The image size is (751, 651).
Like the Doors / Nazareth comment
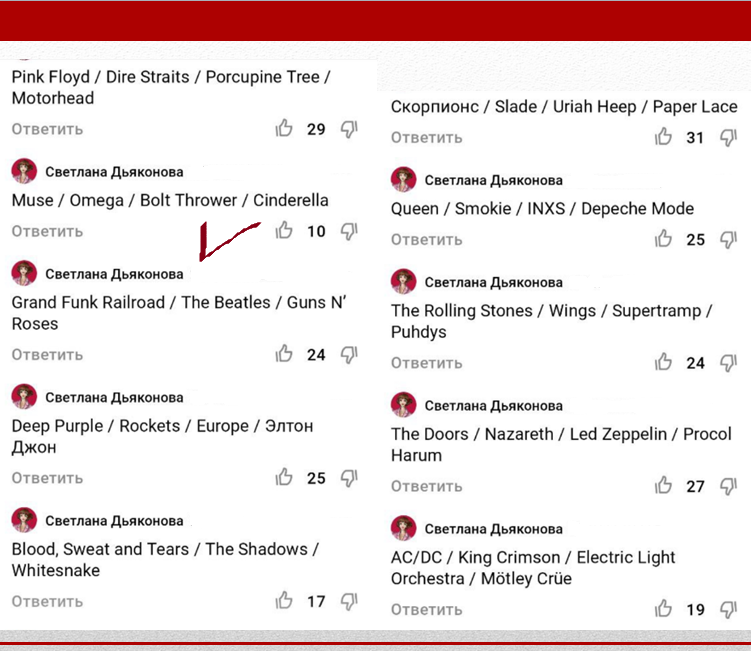tap(663, 485)
